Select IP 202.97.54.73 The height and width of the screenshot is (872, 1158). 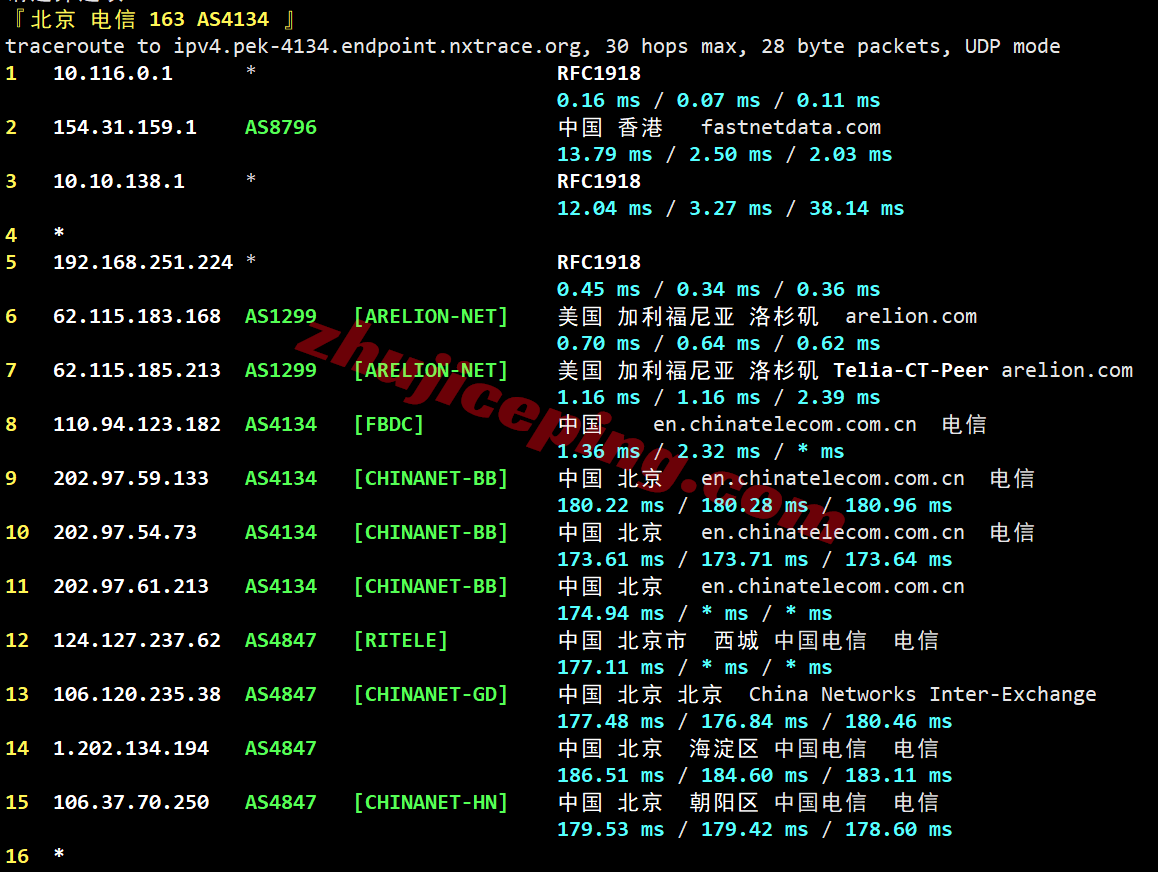[x=125, y=532]
